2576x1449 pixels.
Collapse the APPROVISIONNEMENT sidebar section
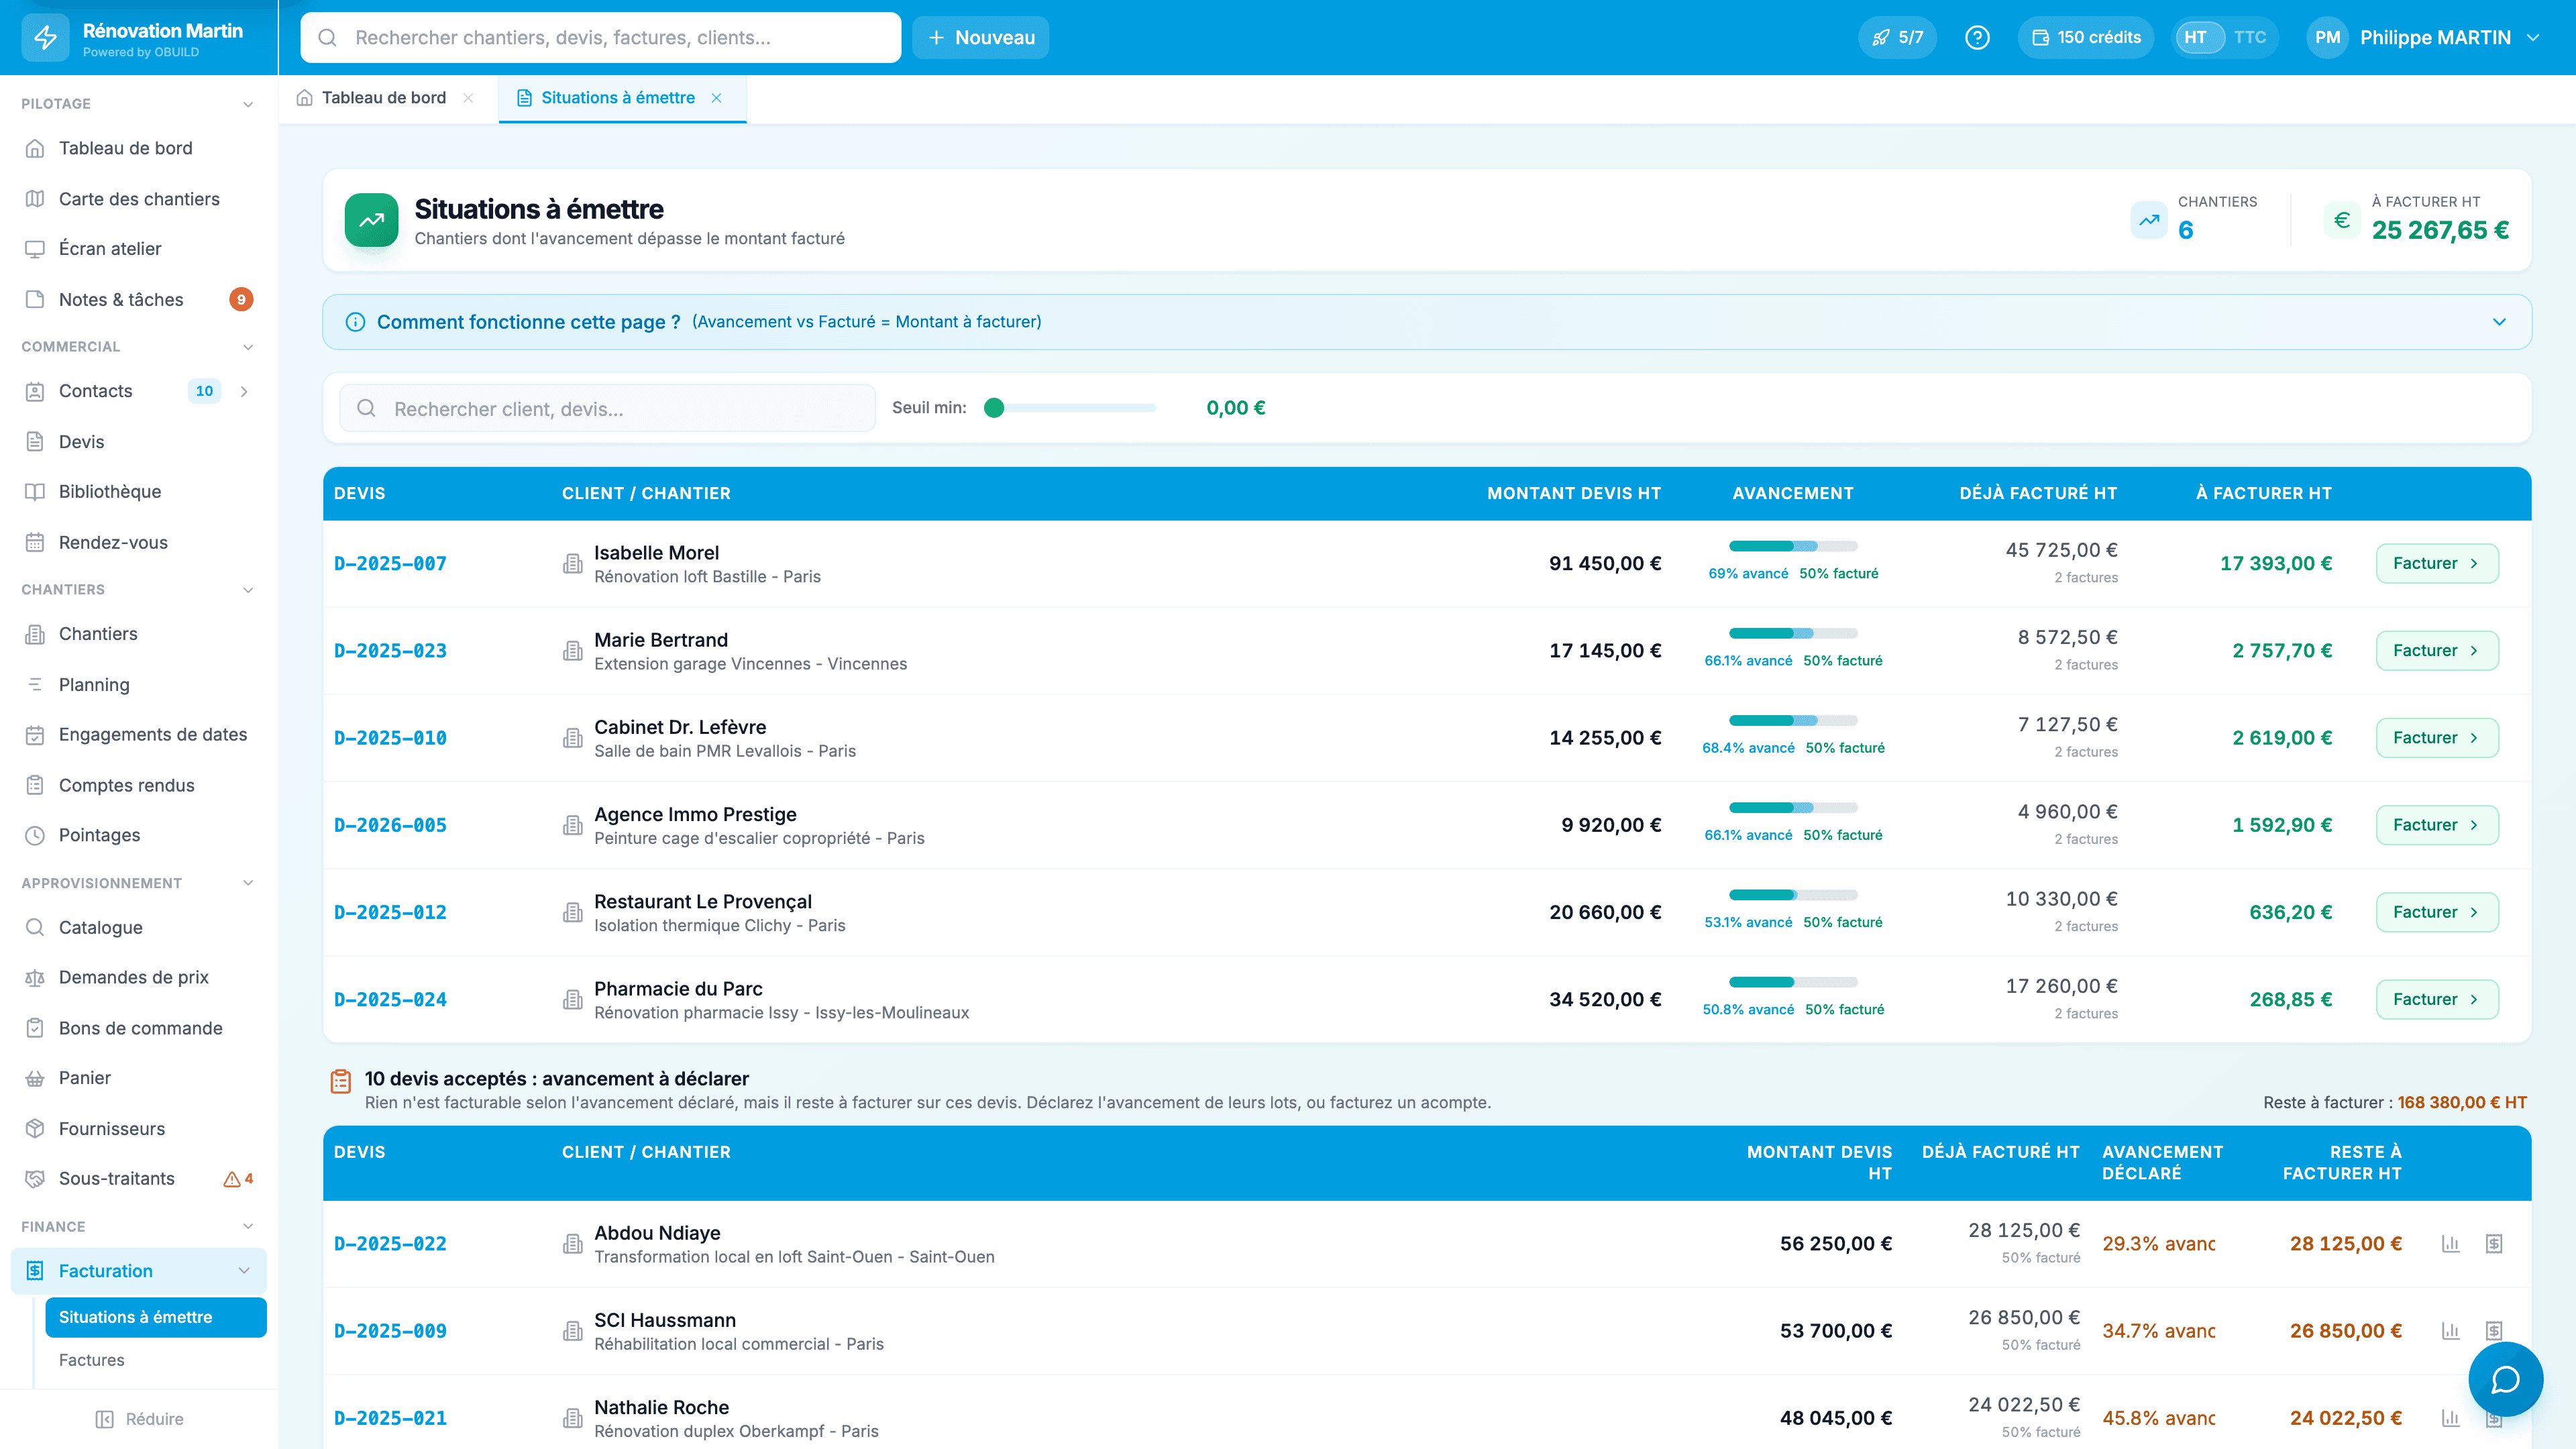[248, 883]
